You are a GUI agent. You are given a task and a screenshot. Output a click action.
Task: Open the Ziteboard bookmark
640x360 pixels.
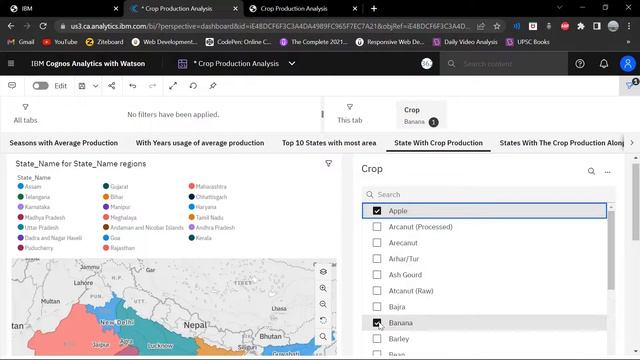coord(104,42)
